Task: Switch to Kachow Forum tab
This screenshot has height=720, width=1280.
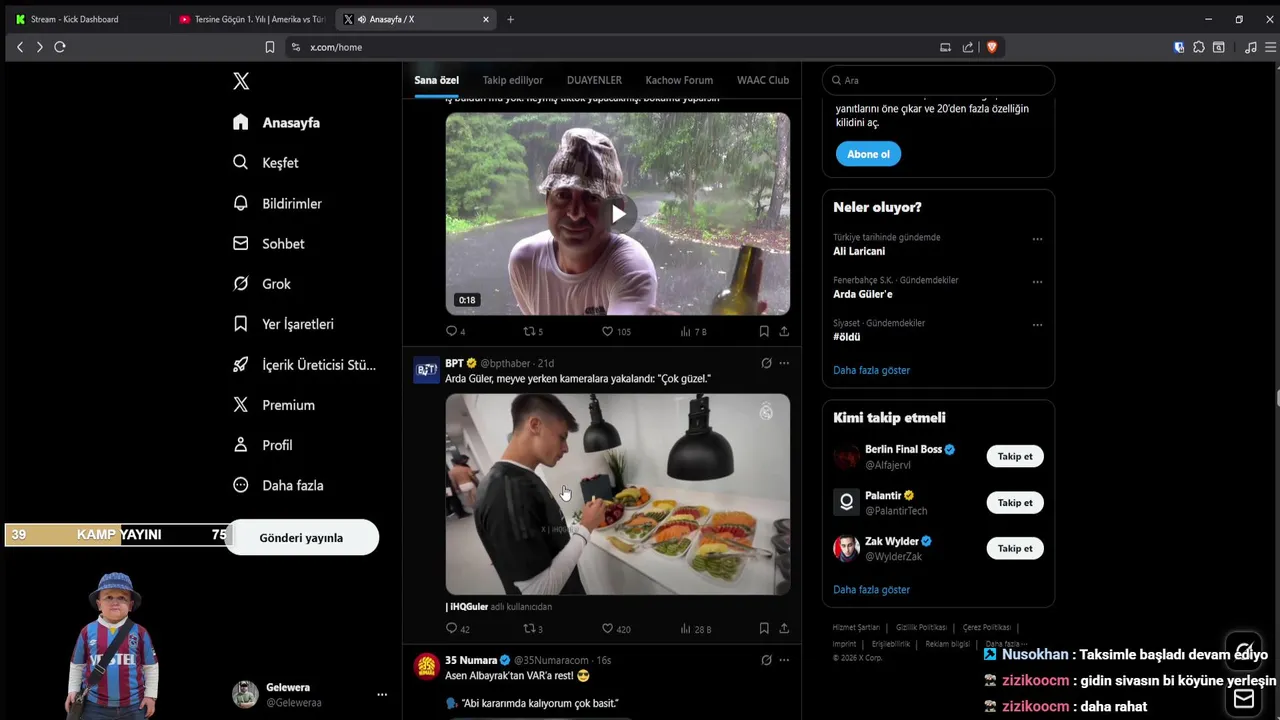Action: point(679,80)
